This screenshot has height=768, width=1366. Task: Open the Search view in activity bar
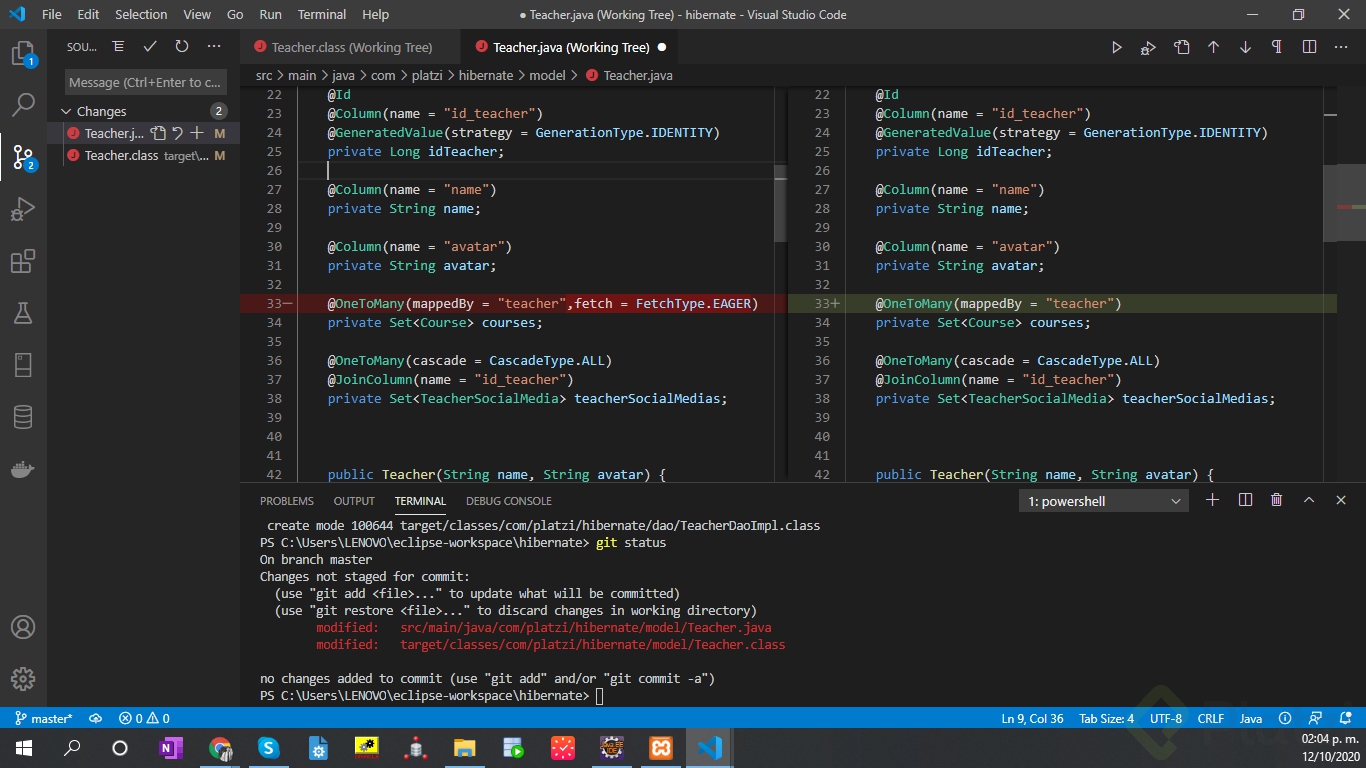click(x=23, y=104)
